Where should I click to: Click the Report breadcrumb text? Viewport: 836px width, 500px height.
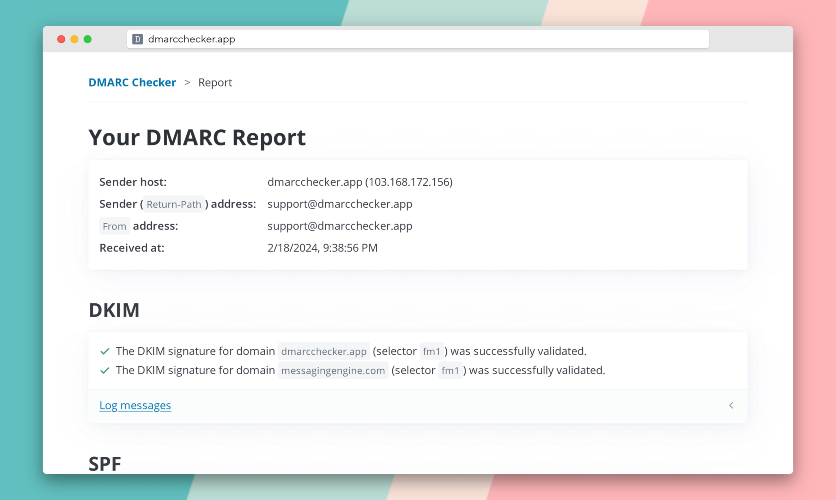[x=215, y=82]
